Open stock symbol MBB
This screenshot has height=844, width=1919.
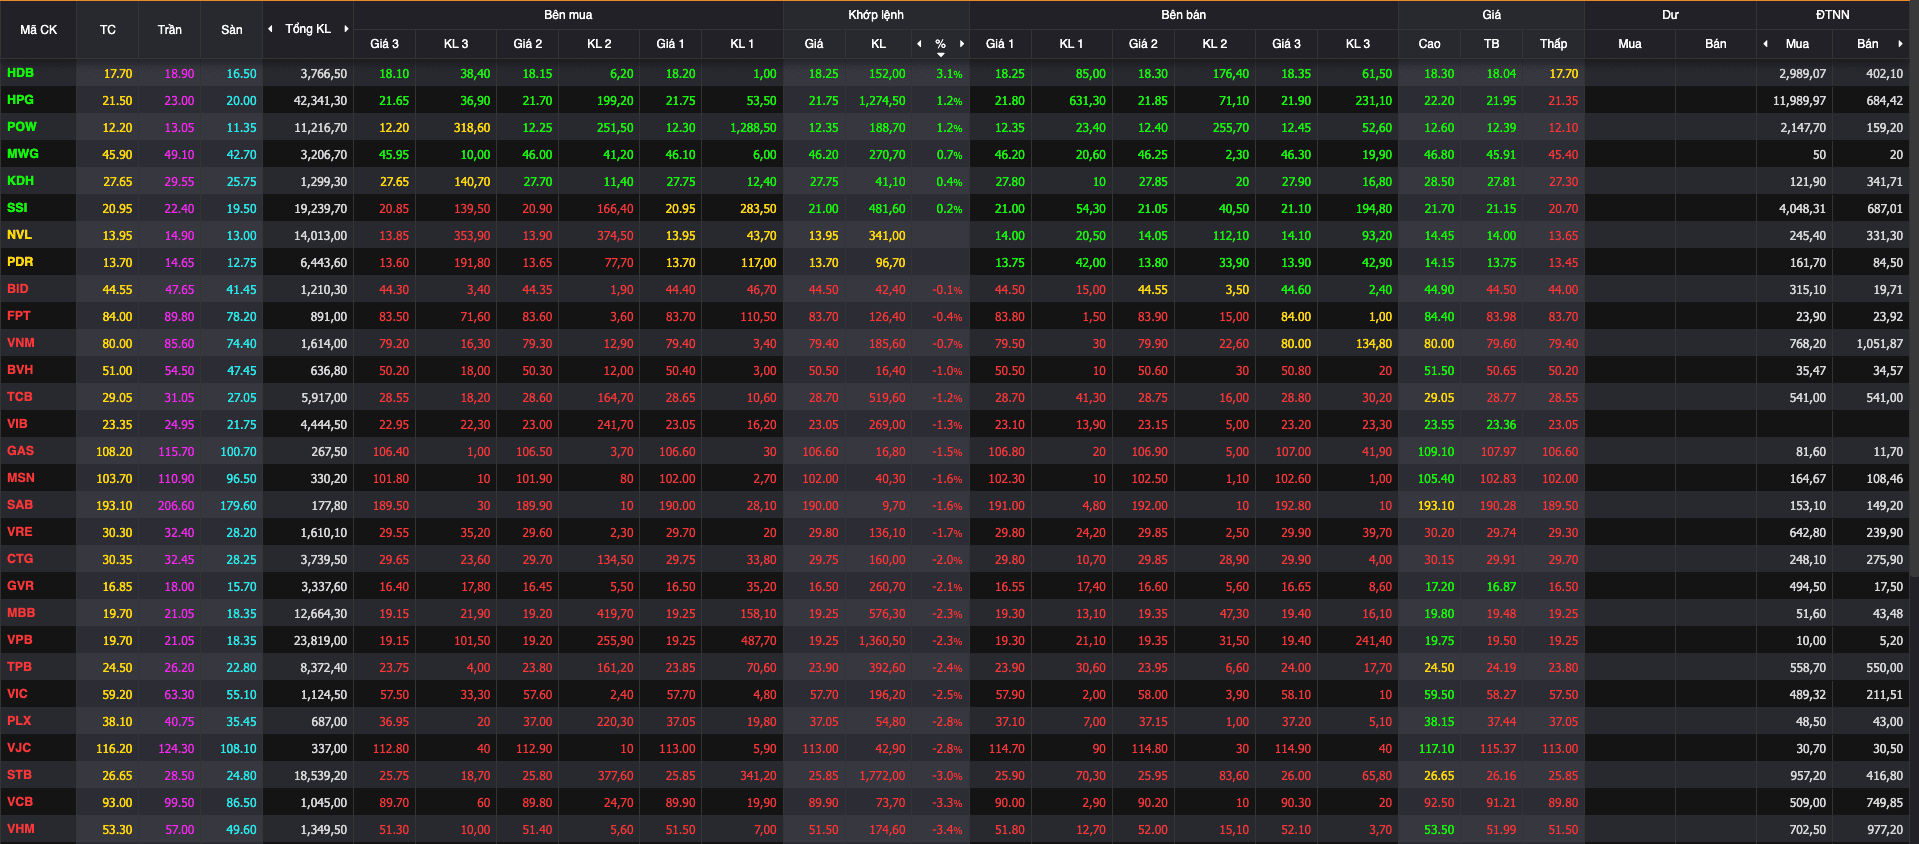point(20,613)
